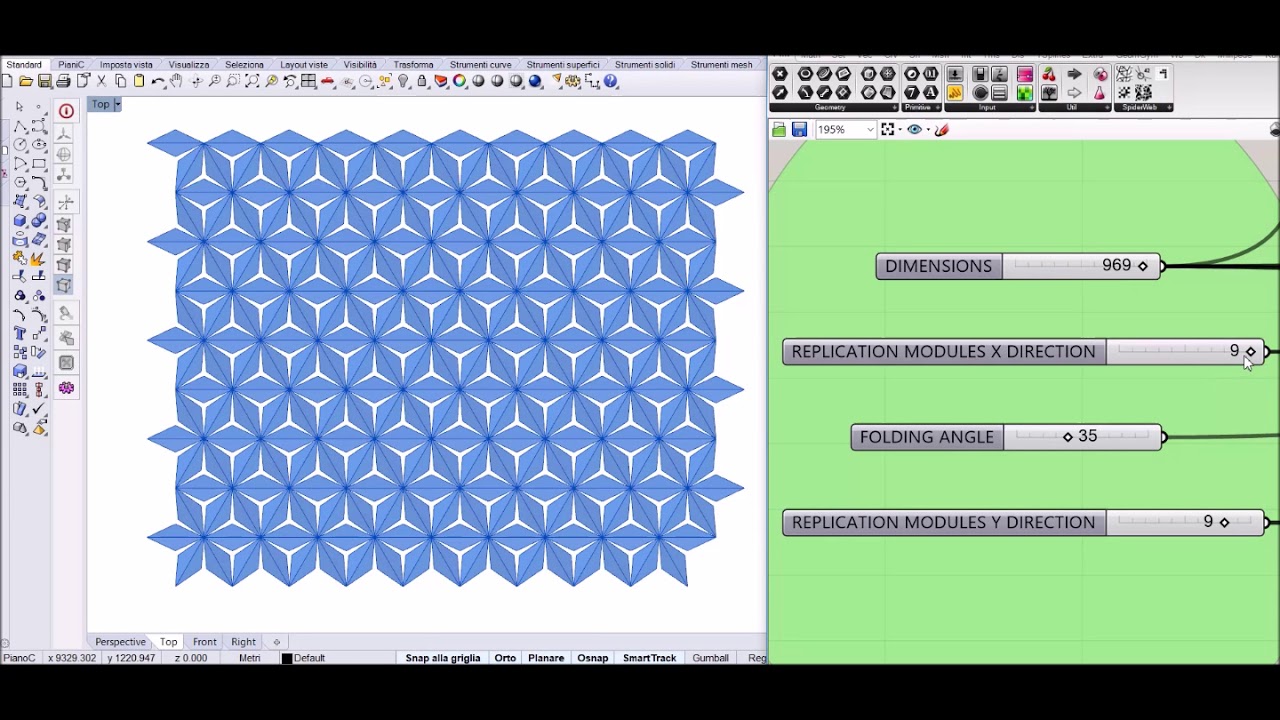Open Rhino options gear icon
The image size is (1280, 720).
coord(571,81)
